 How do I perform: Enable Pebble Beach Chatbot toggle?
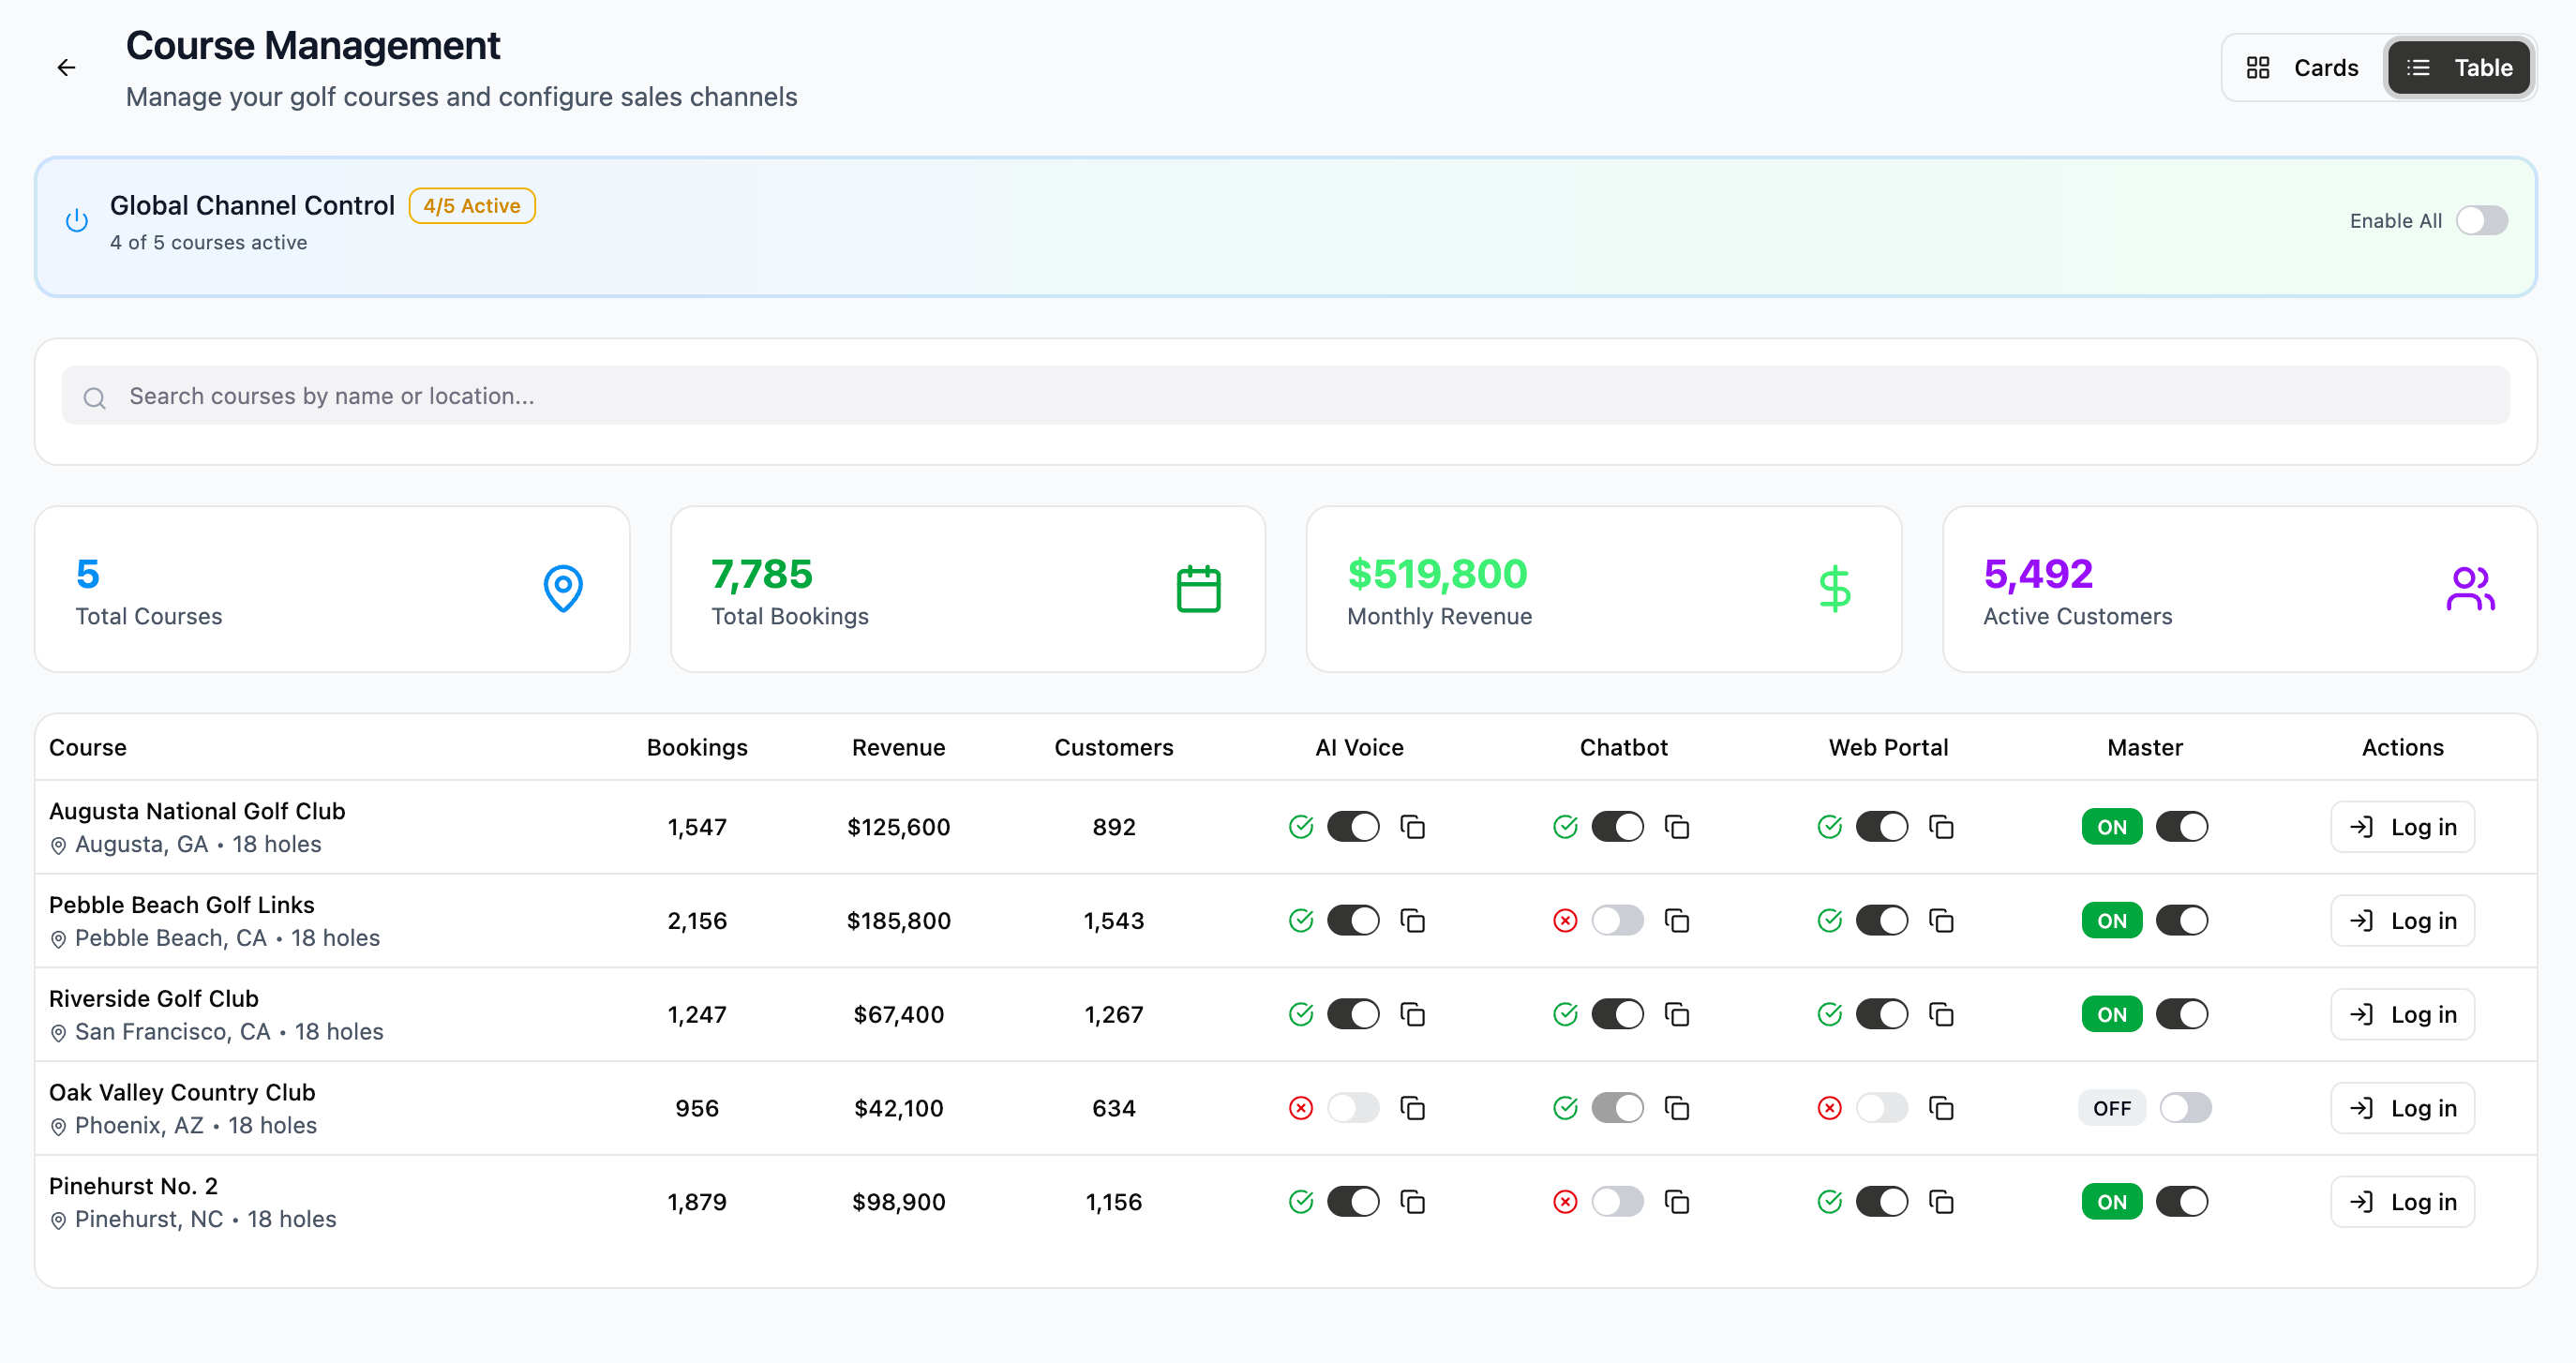click(x=1617, y=921)
